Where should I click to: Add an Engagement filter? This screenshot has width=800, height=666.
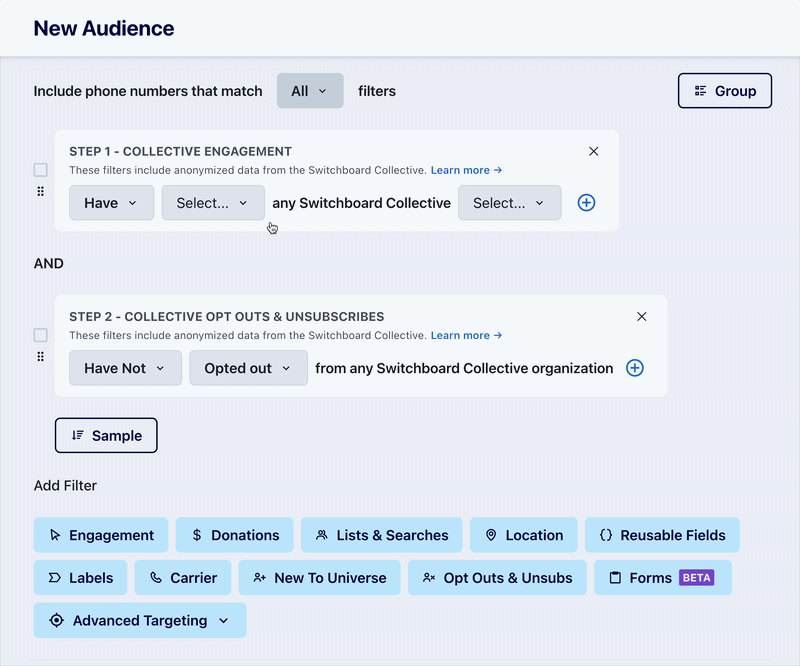tap(101, 535)
